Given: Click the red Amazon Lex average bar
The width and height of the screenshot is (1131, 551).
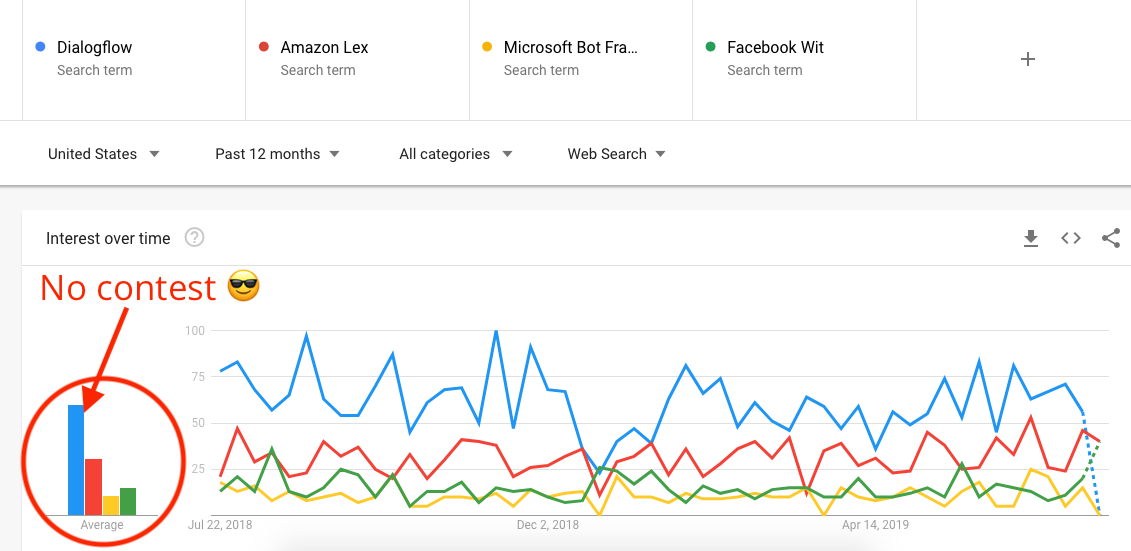Looking at the screenshot, I should coord(93,487).
